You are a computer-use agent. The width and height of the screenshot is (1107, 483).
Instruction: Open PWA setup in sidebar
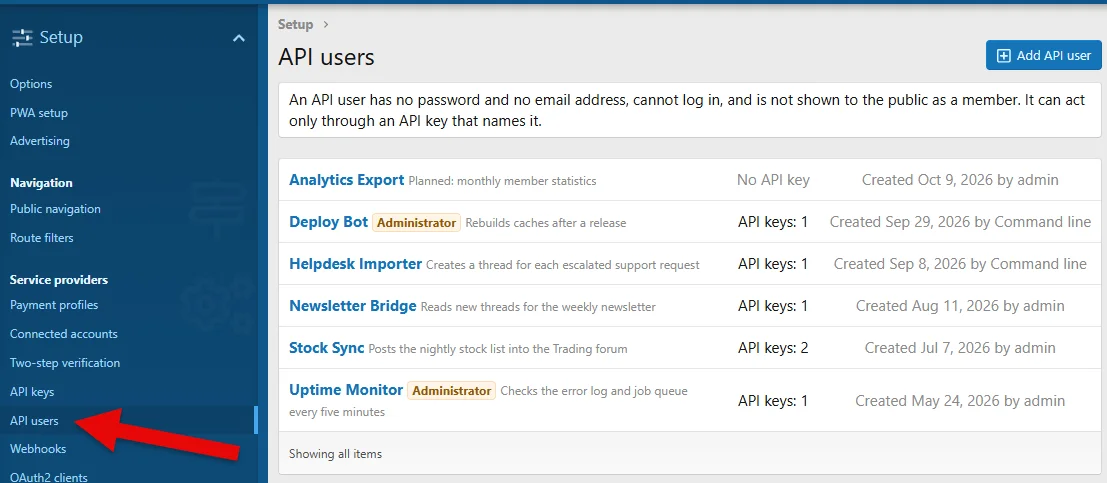(39, 113)
